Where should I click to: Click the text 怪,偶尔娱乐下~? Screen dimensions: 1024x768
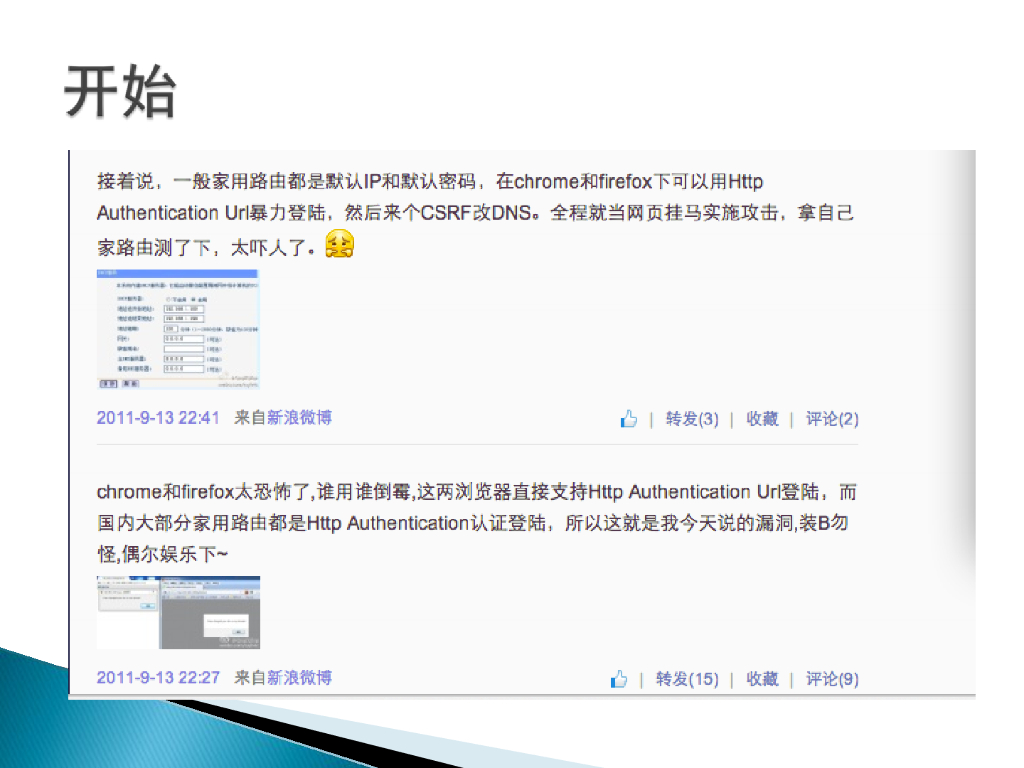(x=163, y=554)
